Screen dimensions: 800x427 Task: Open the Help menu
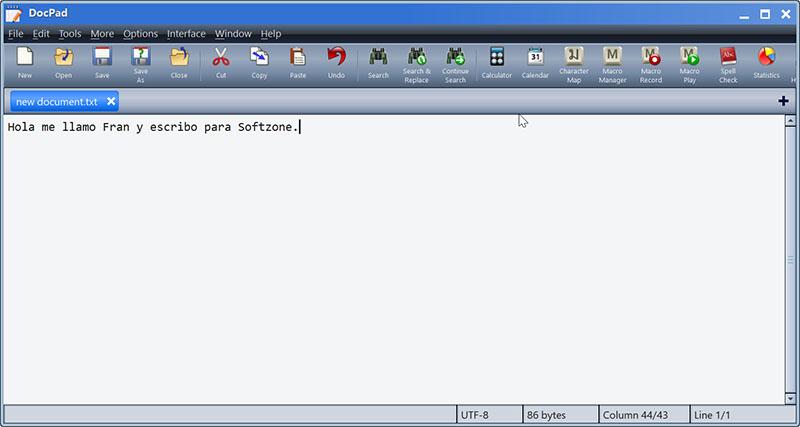click(x=271, y=34)
